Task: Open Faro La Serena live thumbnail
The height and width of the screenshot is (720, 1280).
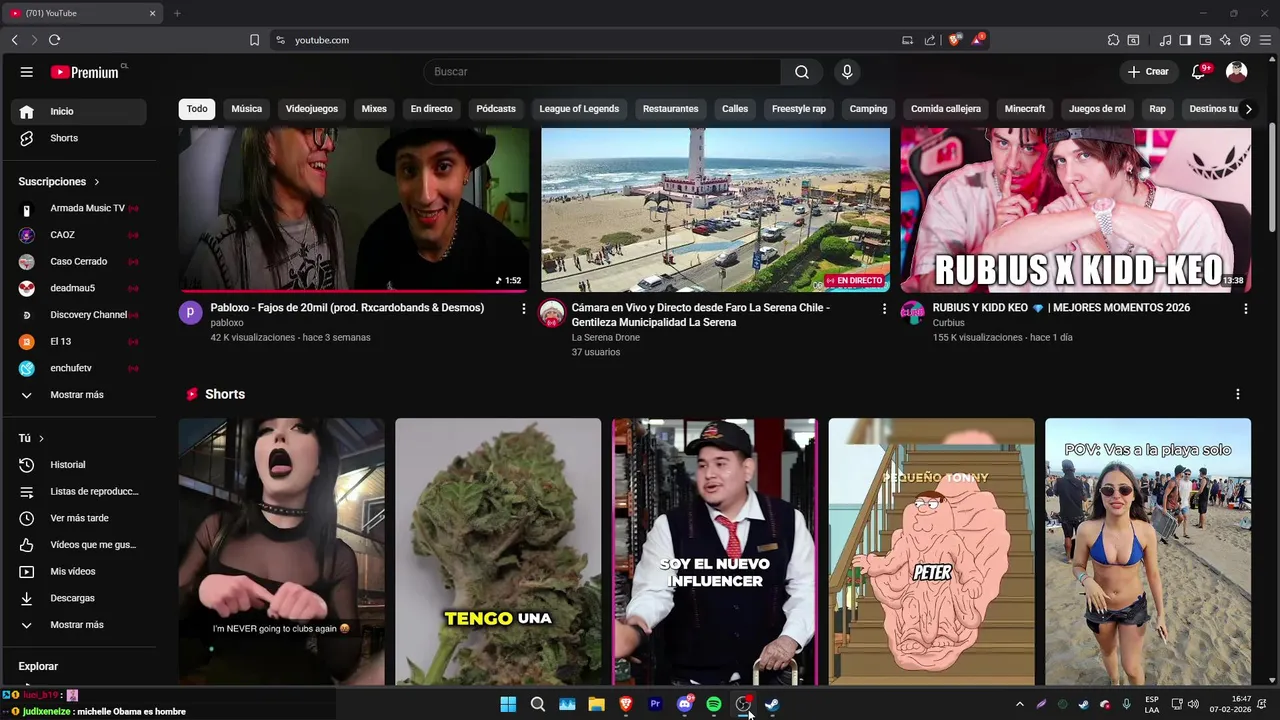Action: 715,210
